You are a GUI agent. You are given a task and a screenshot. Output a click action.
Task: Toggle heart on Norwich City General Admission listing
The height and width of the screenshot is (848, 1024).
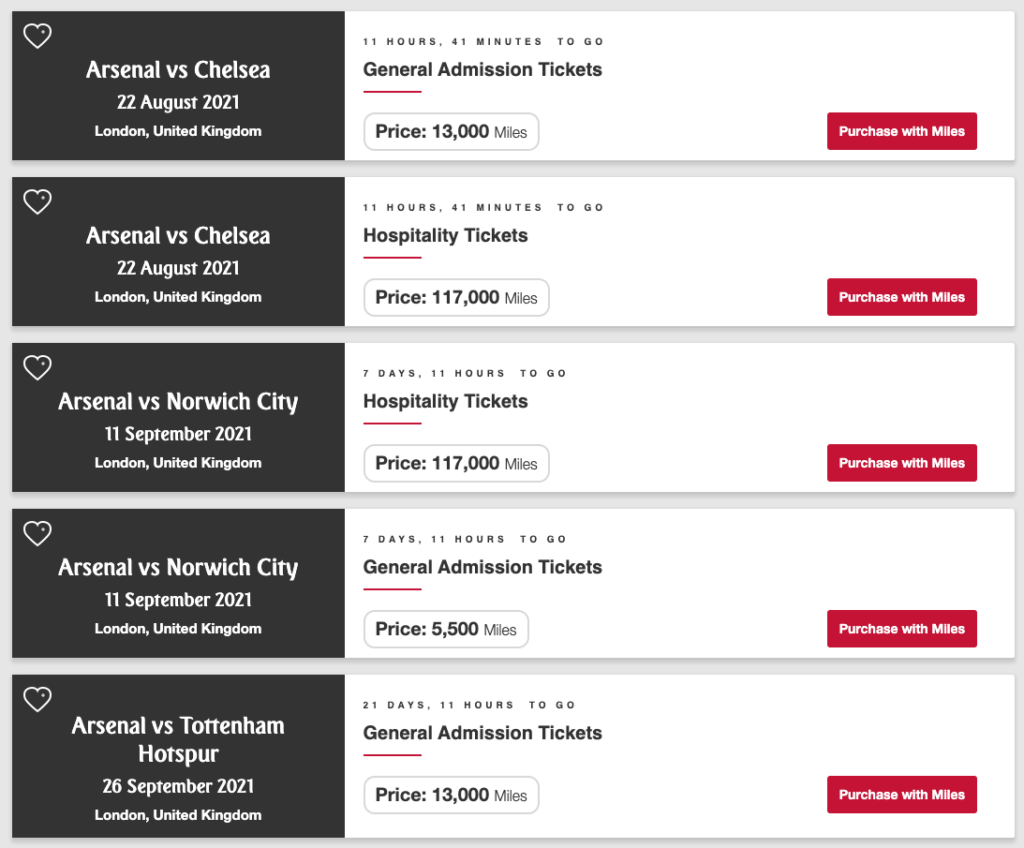[37, 534]
